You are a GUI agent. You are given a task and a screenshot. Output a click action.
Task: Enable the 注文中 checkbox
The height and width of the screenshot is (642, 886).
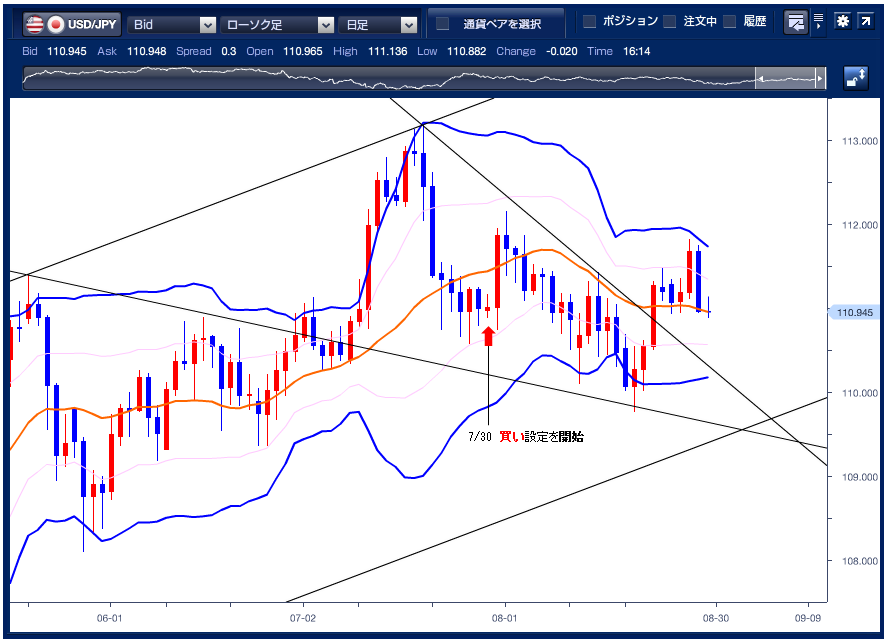coord(670,21)
